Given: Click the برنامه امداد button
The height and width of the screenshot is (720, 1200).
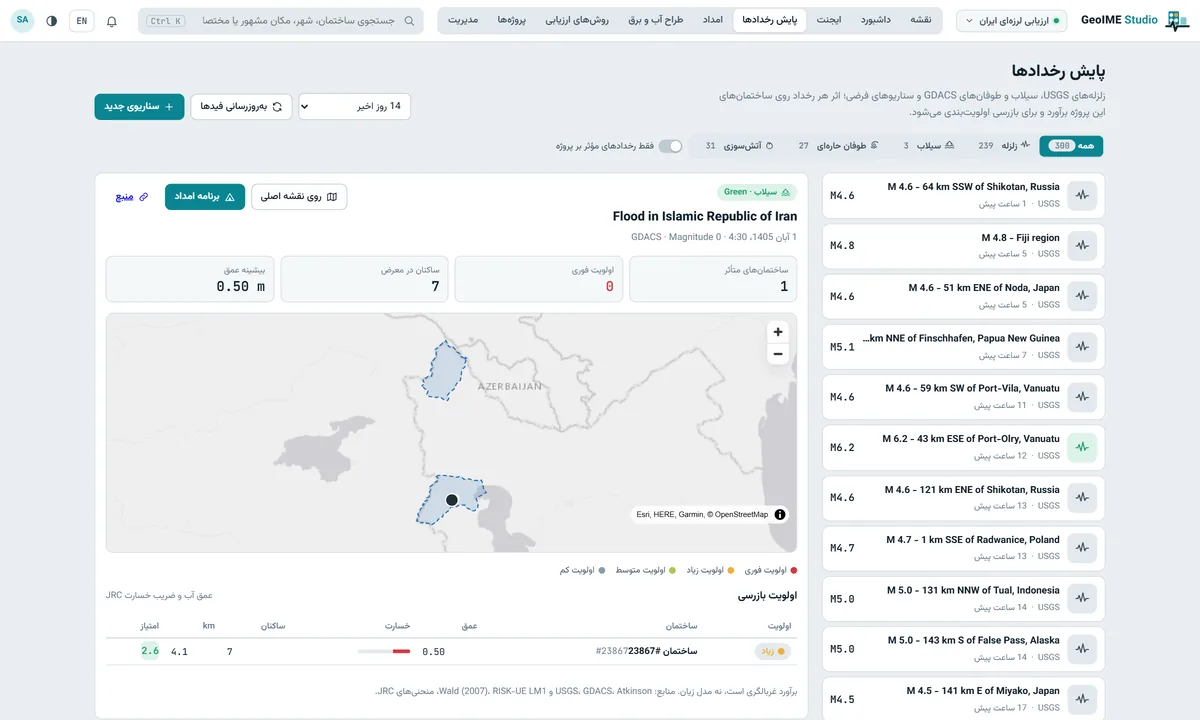Looking at the screenshot, I should (x=205, y=197).
